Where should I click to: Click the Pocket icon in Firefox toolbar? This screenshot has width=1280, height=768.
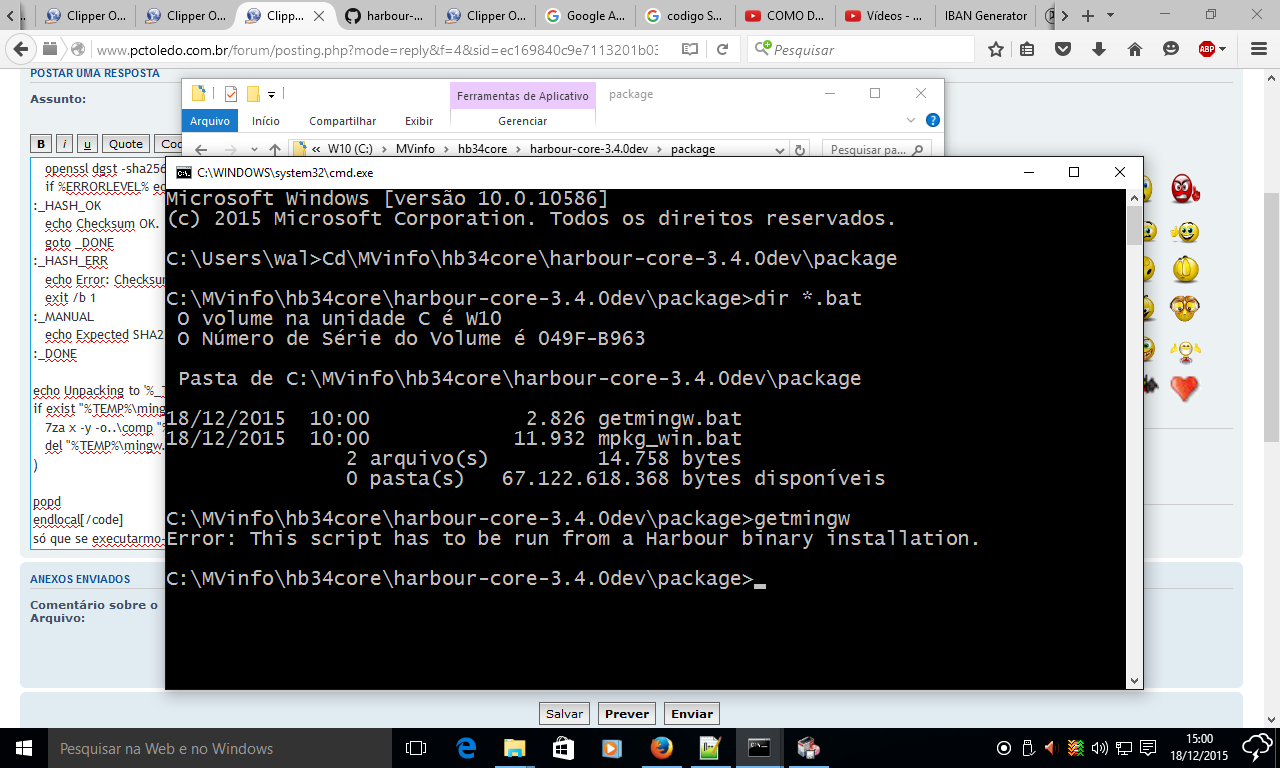point(1063,49)
